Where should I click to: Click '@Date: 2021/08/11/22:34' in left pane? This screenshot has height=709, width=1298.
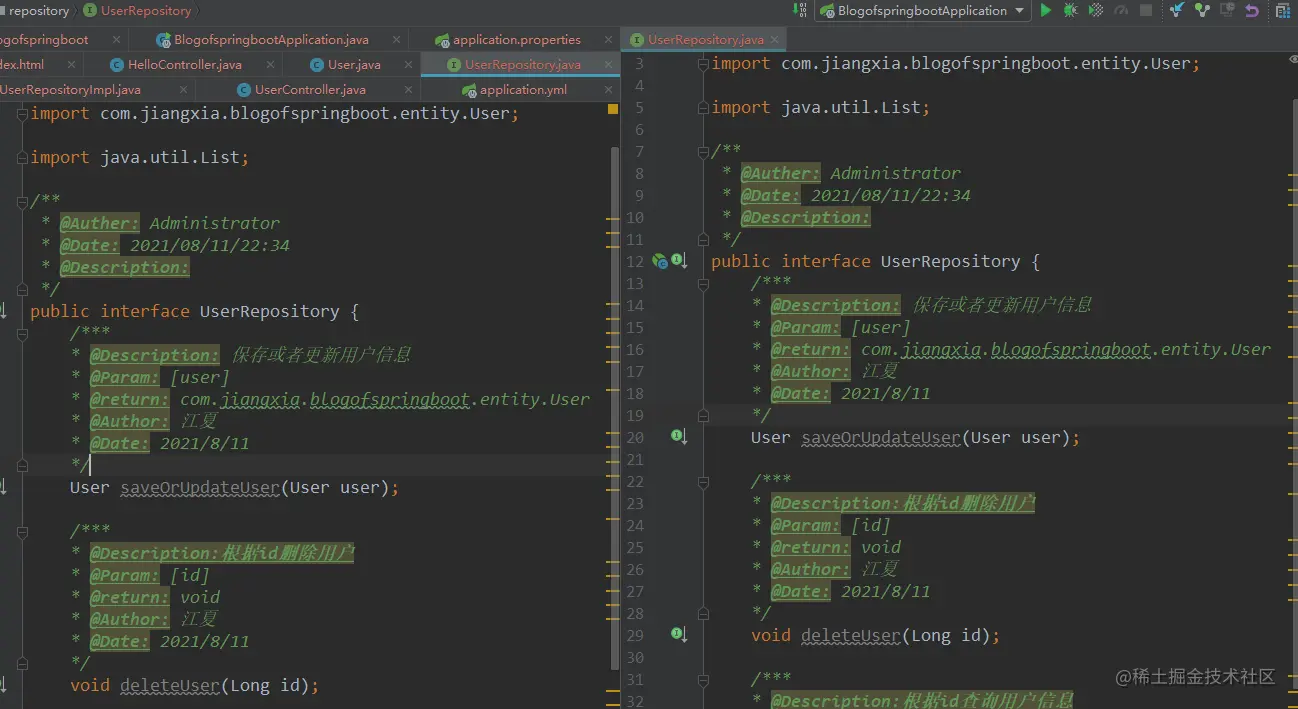175,245
